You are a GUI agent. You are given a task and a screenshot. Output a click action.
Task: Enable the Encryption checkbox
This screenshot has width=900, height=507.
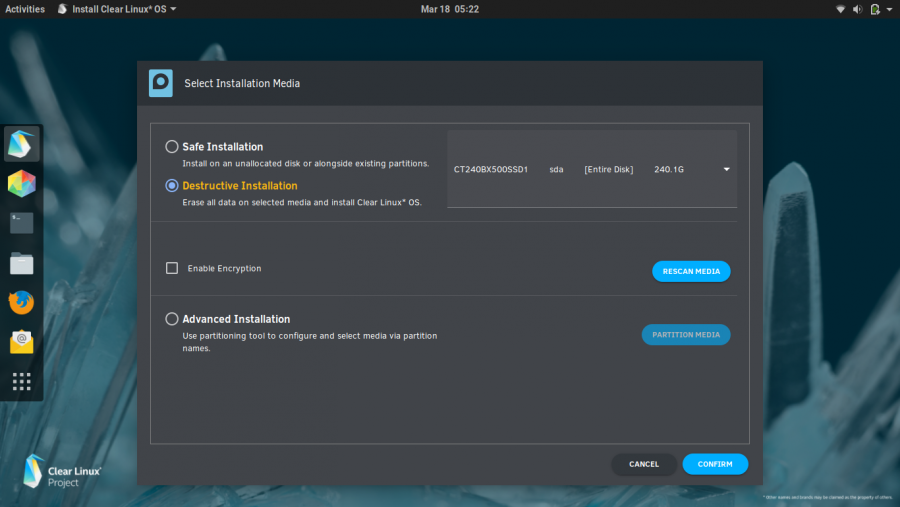pos(172,268)
